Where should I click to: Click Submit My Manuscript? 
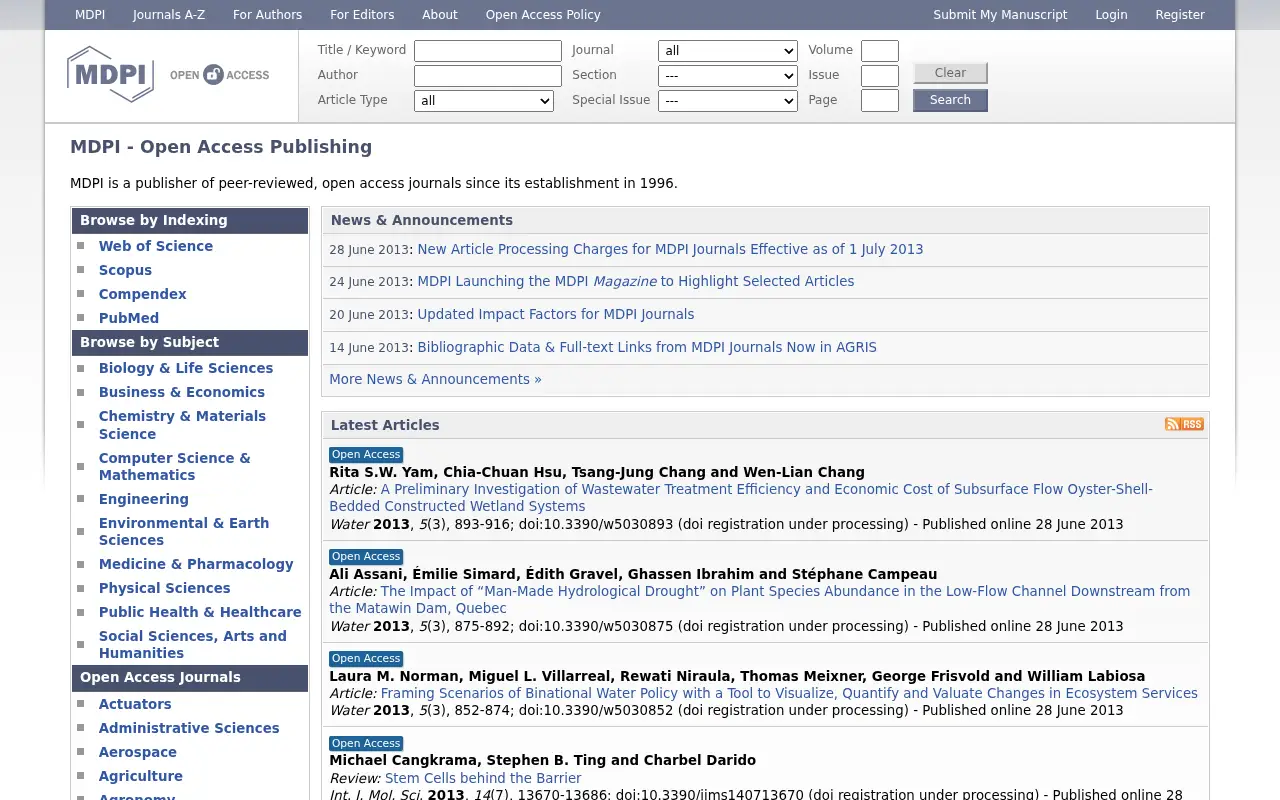[x=1000, y=15]
